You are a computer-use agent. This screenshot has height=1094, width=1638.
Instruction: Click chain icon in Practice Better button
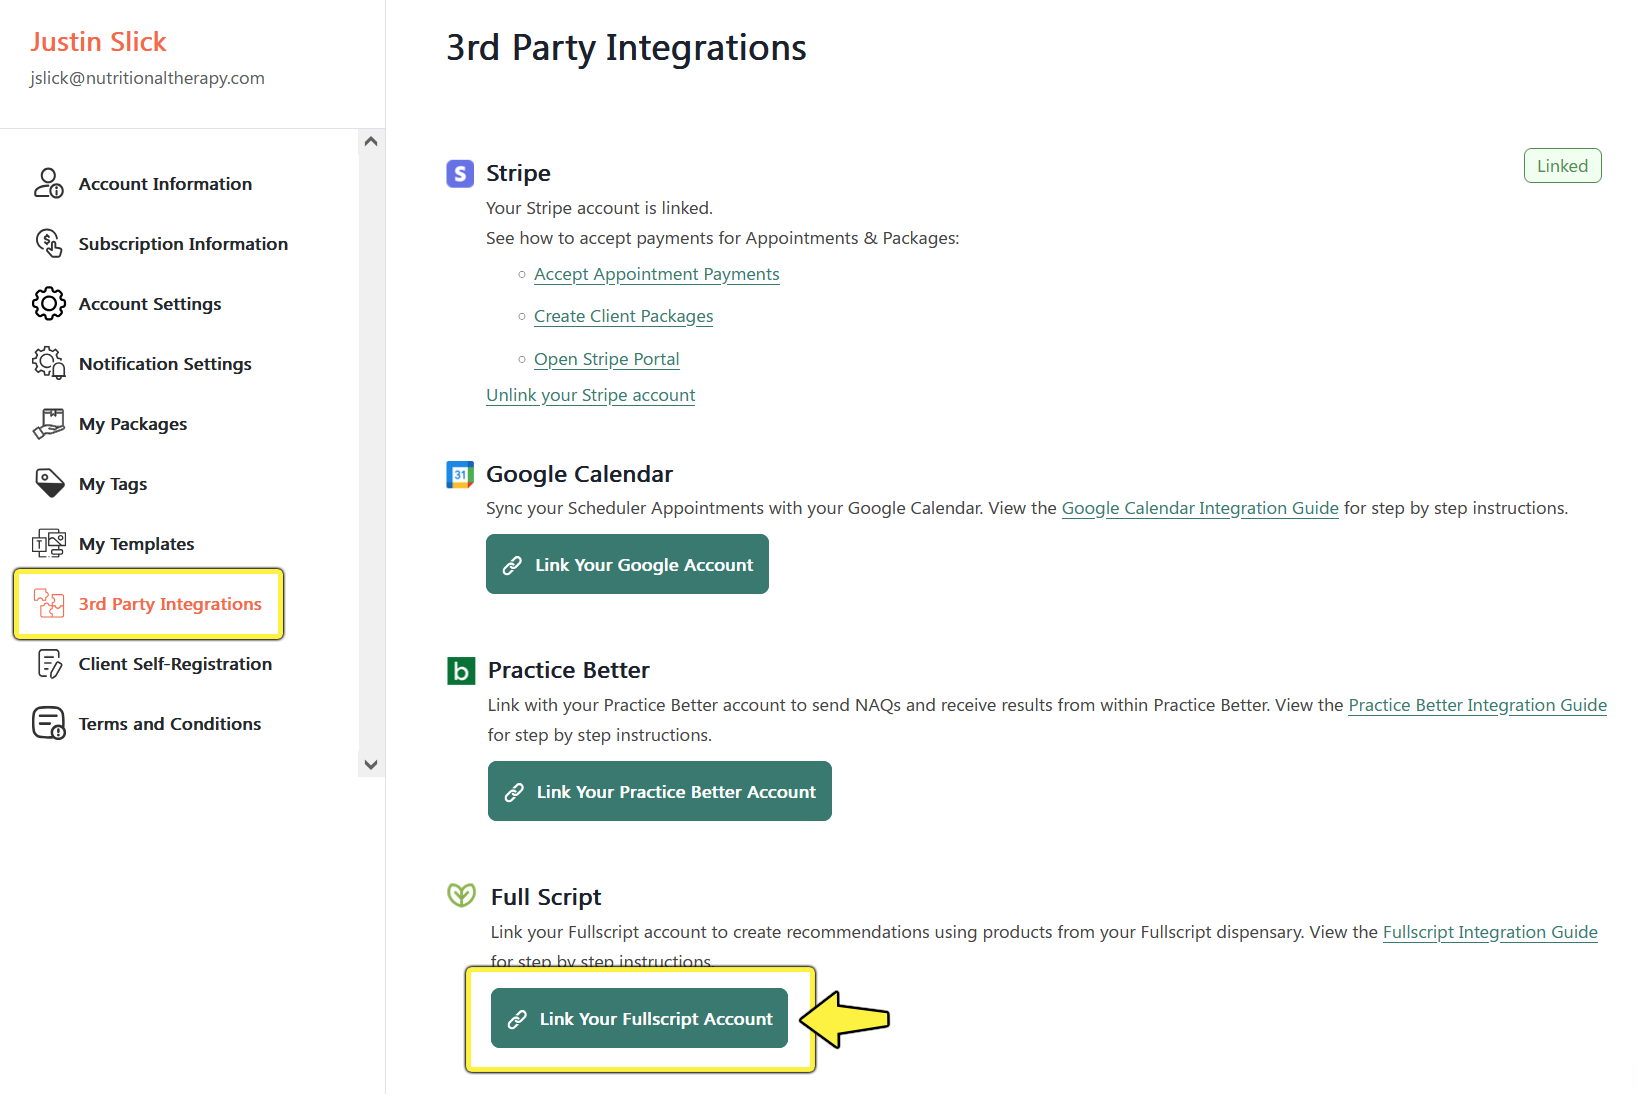click(x=514, y=792)
